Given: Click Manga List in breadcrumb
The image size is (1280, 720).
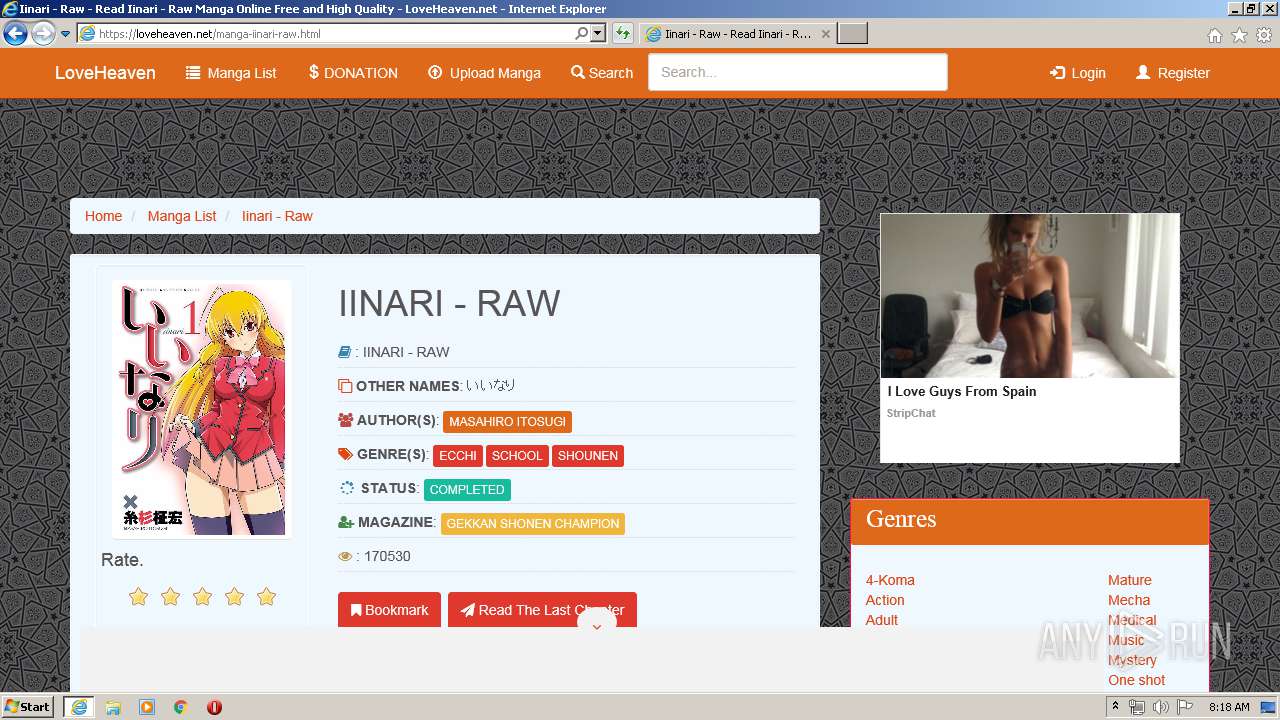Looking at the screenshot, I should point(182,216).
